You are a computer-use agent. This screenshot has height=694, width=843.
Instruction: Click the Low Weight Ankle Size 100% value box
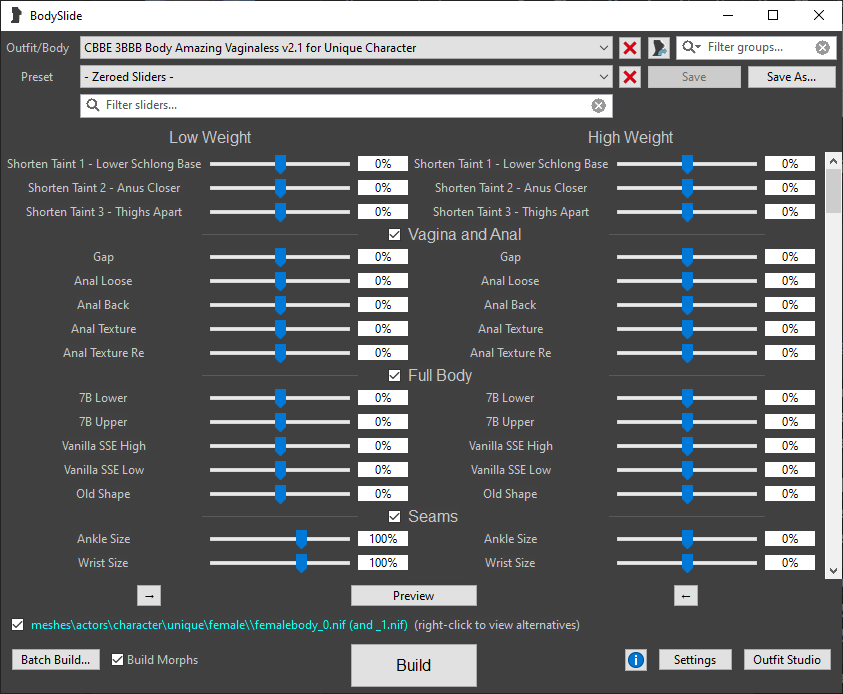[383, 539]
